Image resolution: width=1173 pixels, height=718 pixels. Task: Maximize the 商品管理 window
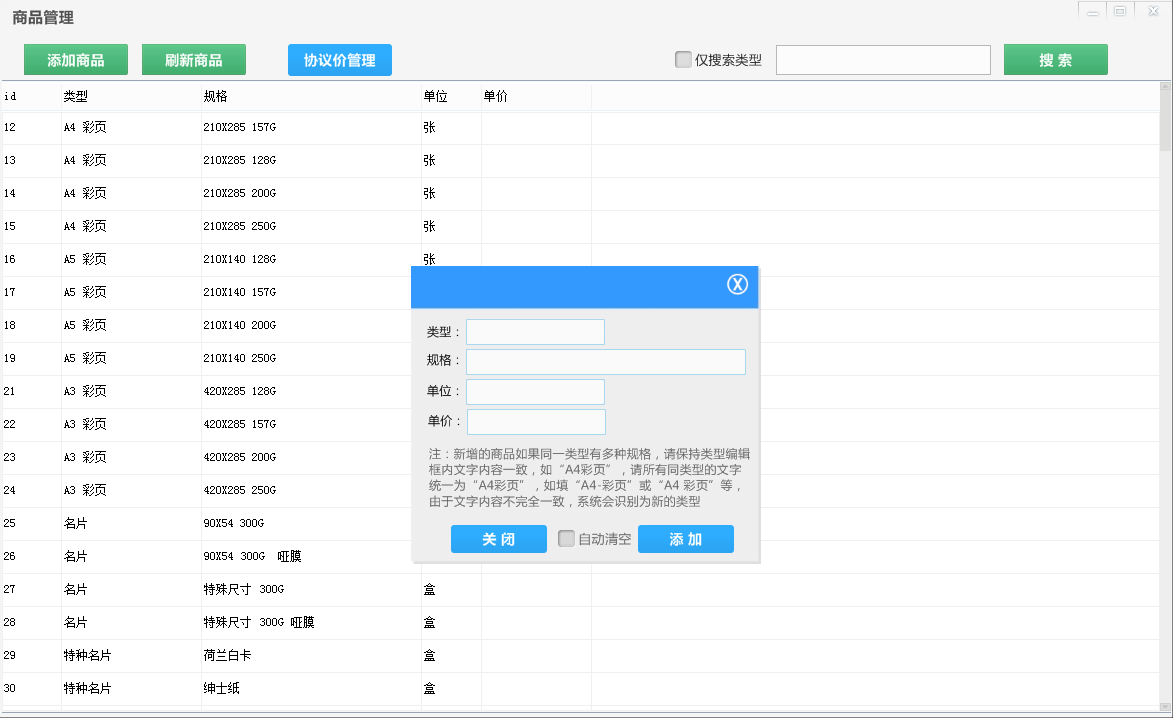(1120, 12)
